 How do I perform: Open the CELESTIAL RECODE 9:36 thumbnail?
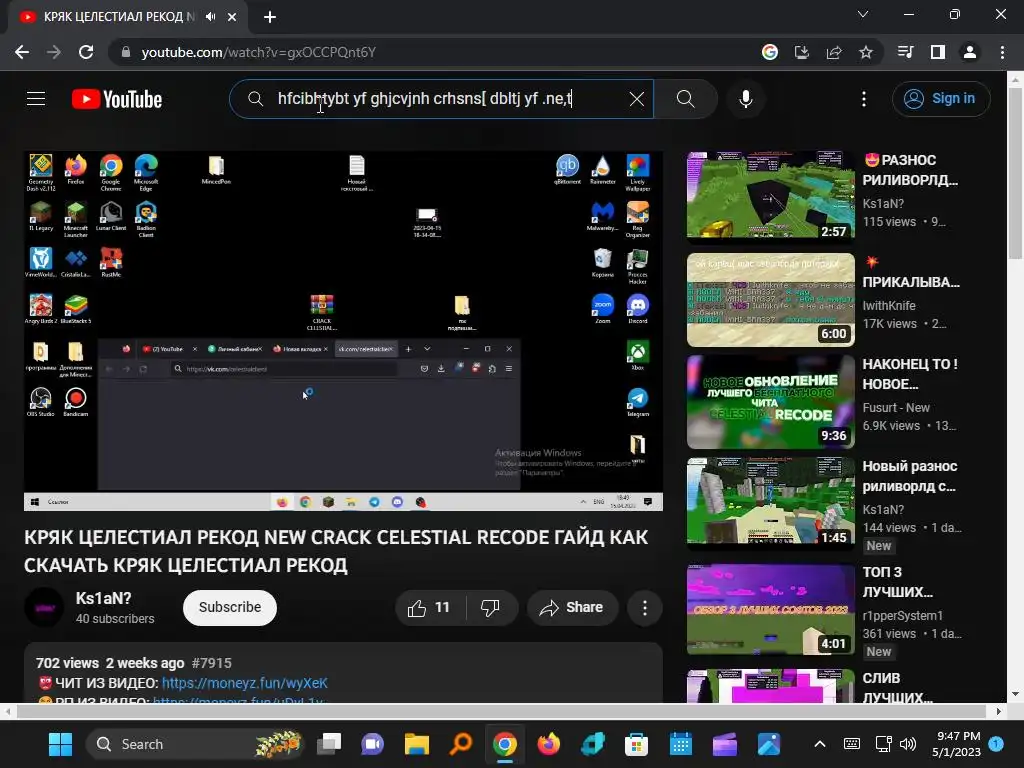tap(771, 402)
